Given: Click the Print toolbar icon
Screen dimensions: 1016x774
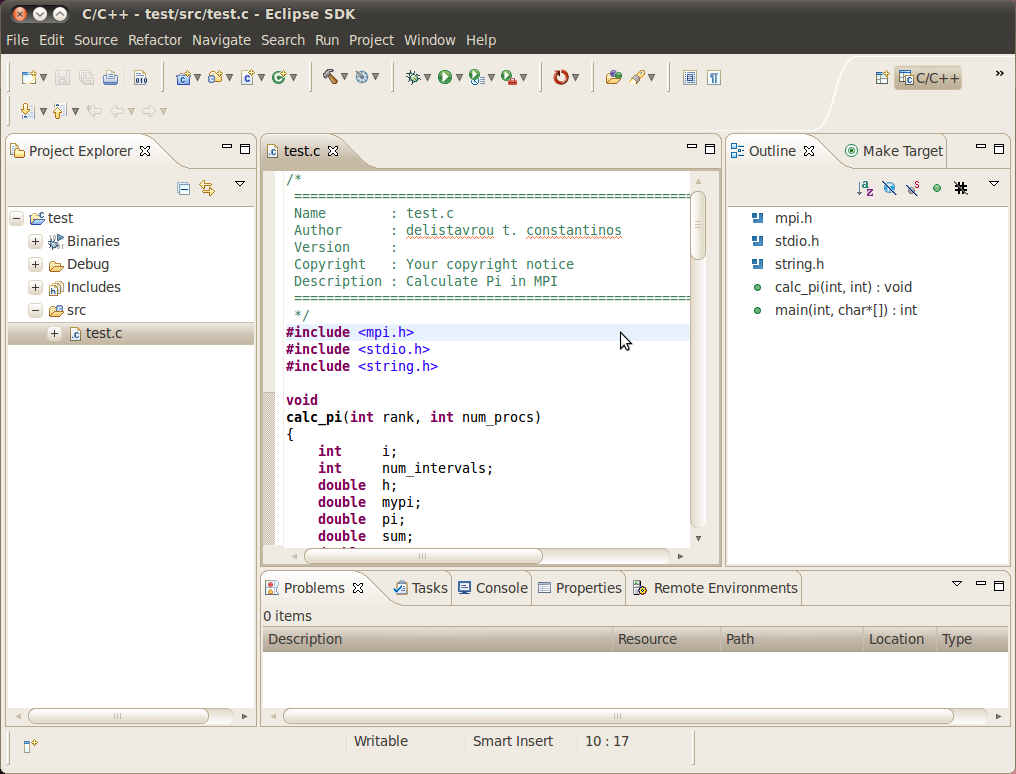Looking at the screenshot, I should click(111, 78).
